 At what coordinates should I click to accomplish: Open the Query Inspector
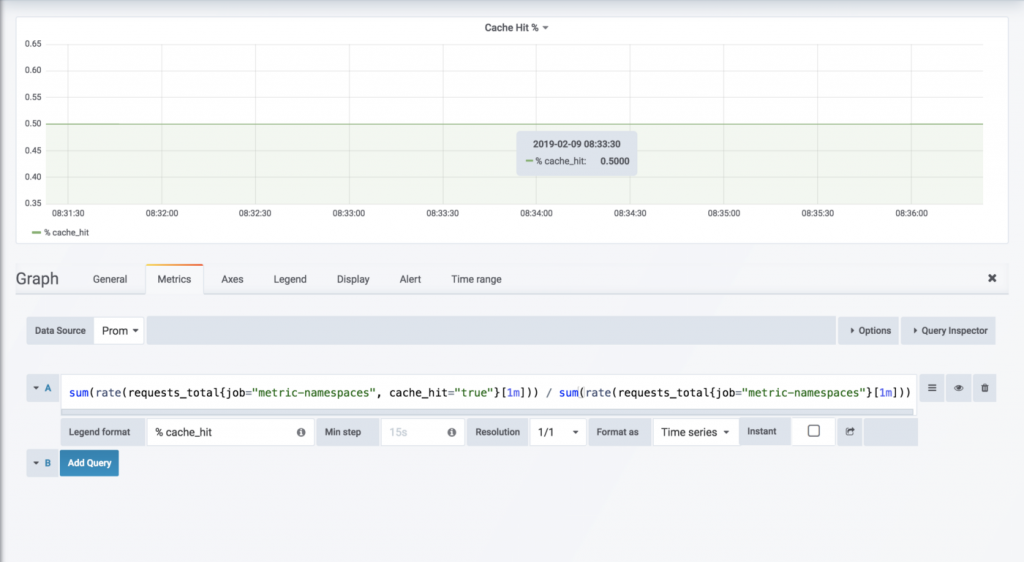[x=949, y=330]
